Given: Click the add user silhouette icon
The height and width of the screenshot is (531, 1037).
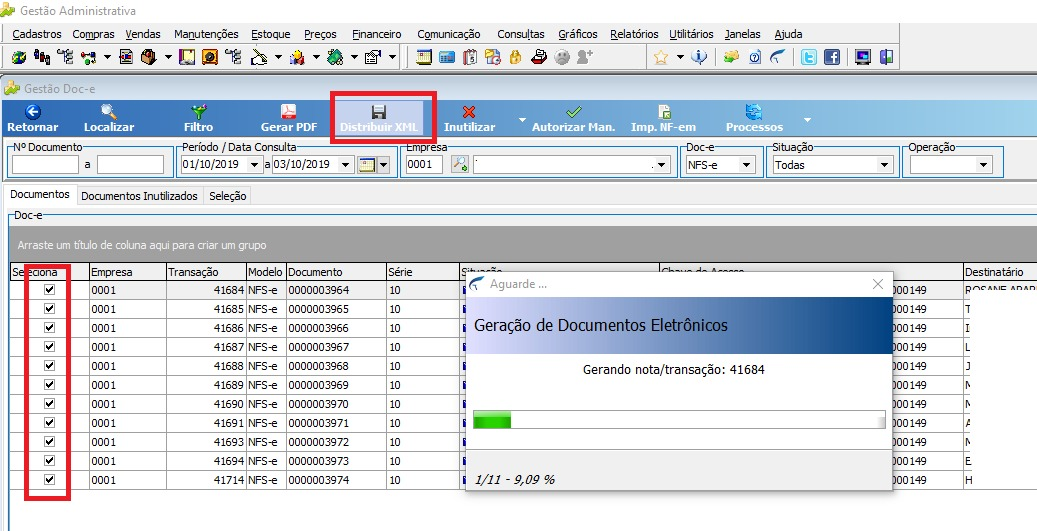Looking at the screenshot, I should pyautogui.click(x=585, y=58).
